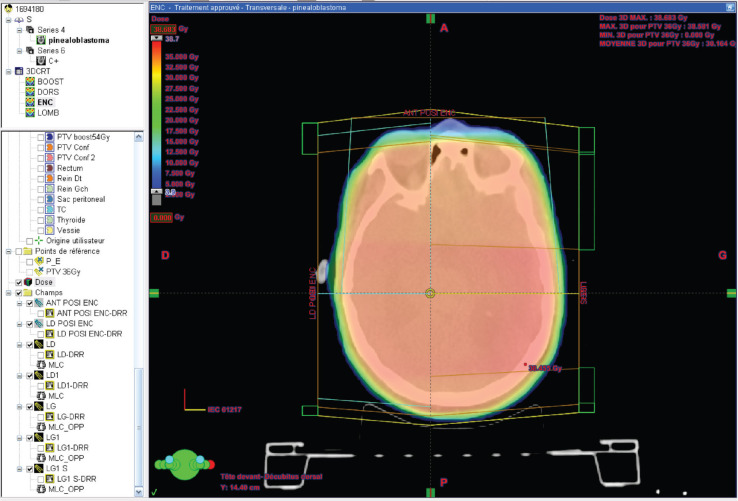Click the LOMB plan icon
Viewport: 738px width, 501px height.
(x=30, y=113)
